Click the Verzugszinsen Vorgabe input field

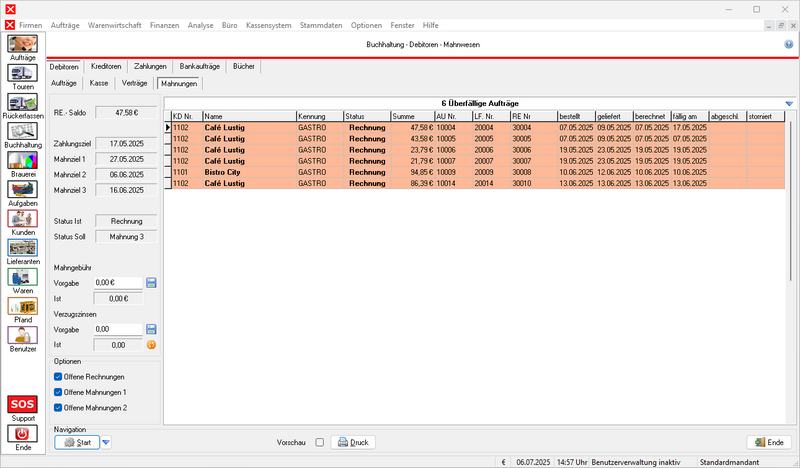coord(118,329)
